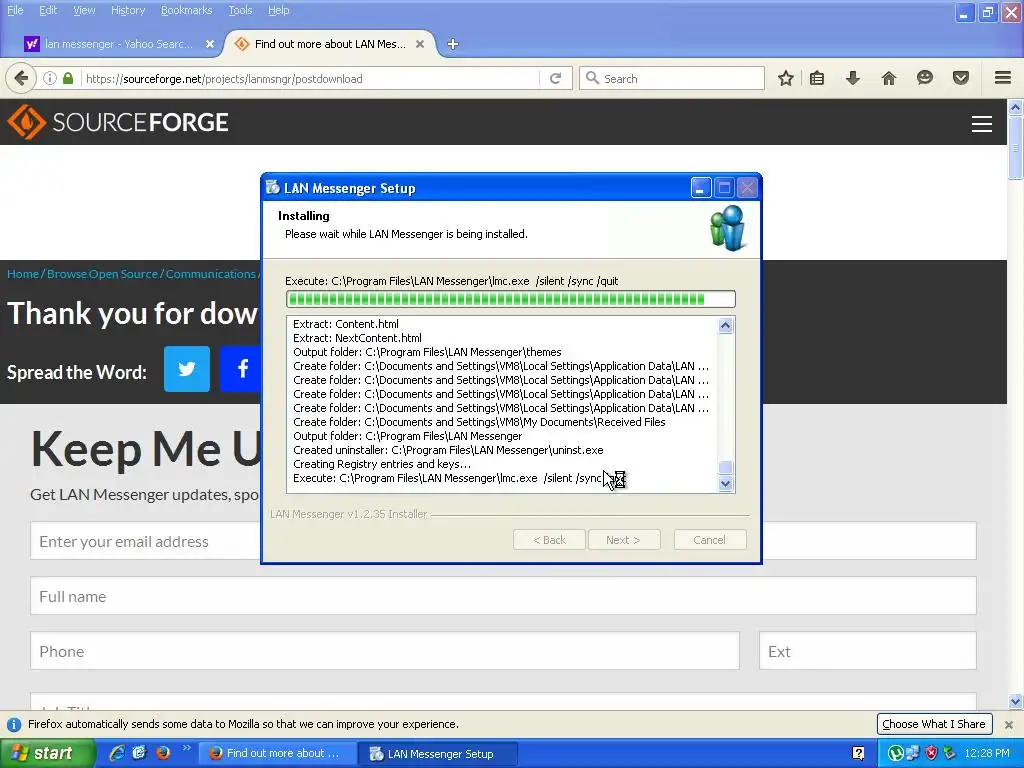Click the SourceForge logo
Screen dimensions: 1024x768
click(118, 122)
